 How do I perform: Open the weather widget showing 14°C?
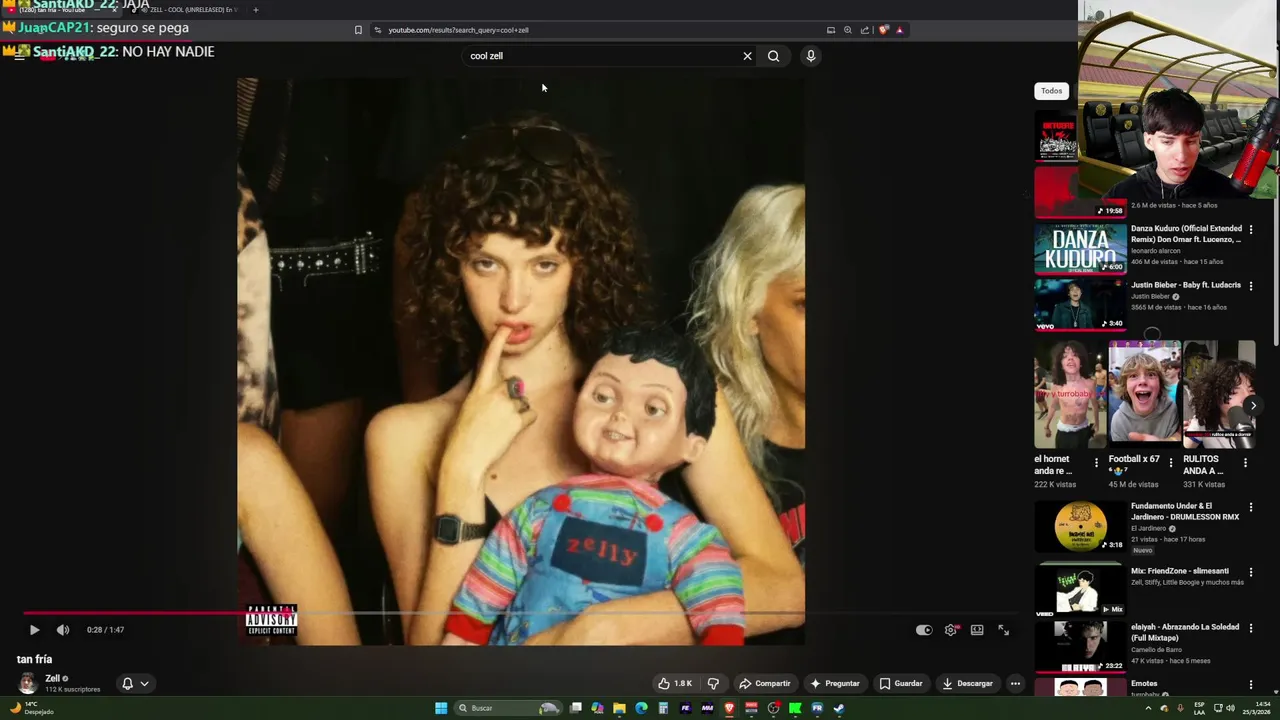(30, 708)
